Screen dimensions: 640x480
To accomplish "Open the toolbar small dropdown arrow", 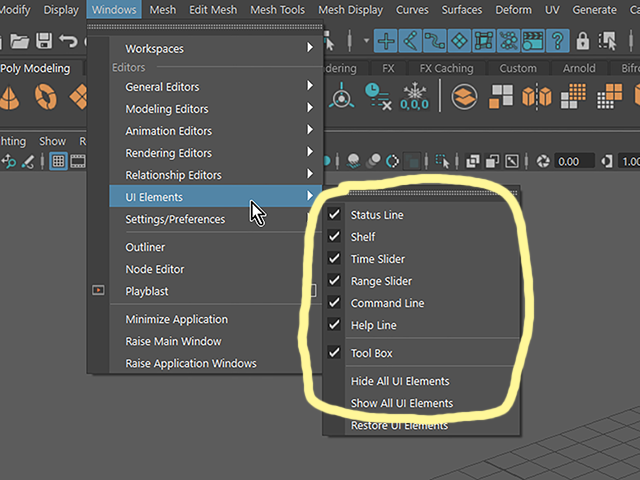I will point(366,40).
